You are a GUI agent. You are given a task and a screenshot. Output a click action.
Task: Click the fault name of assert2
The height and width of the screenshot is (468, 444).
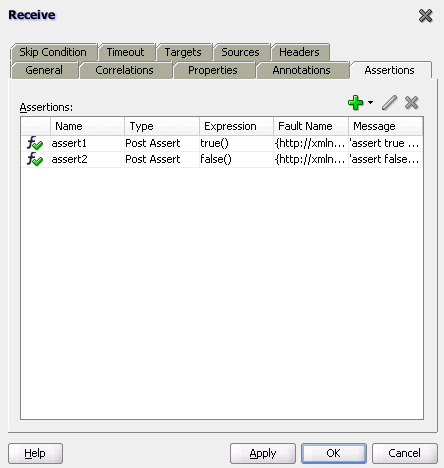(x=311, y=159)
